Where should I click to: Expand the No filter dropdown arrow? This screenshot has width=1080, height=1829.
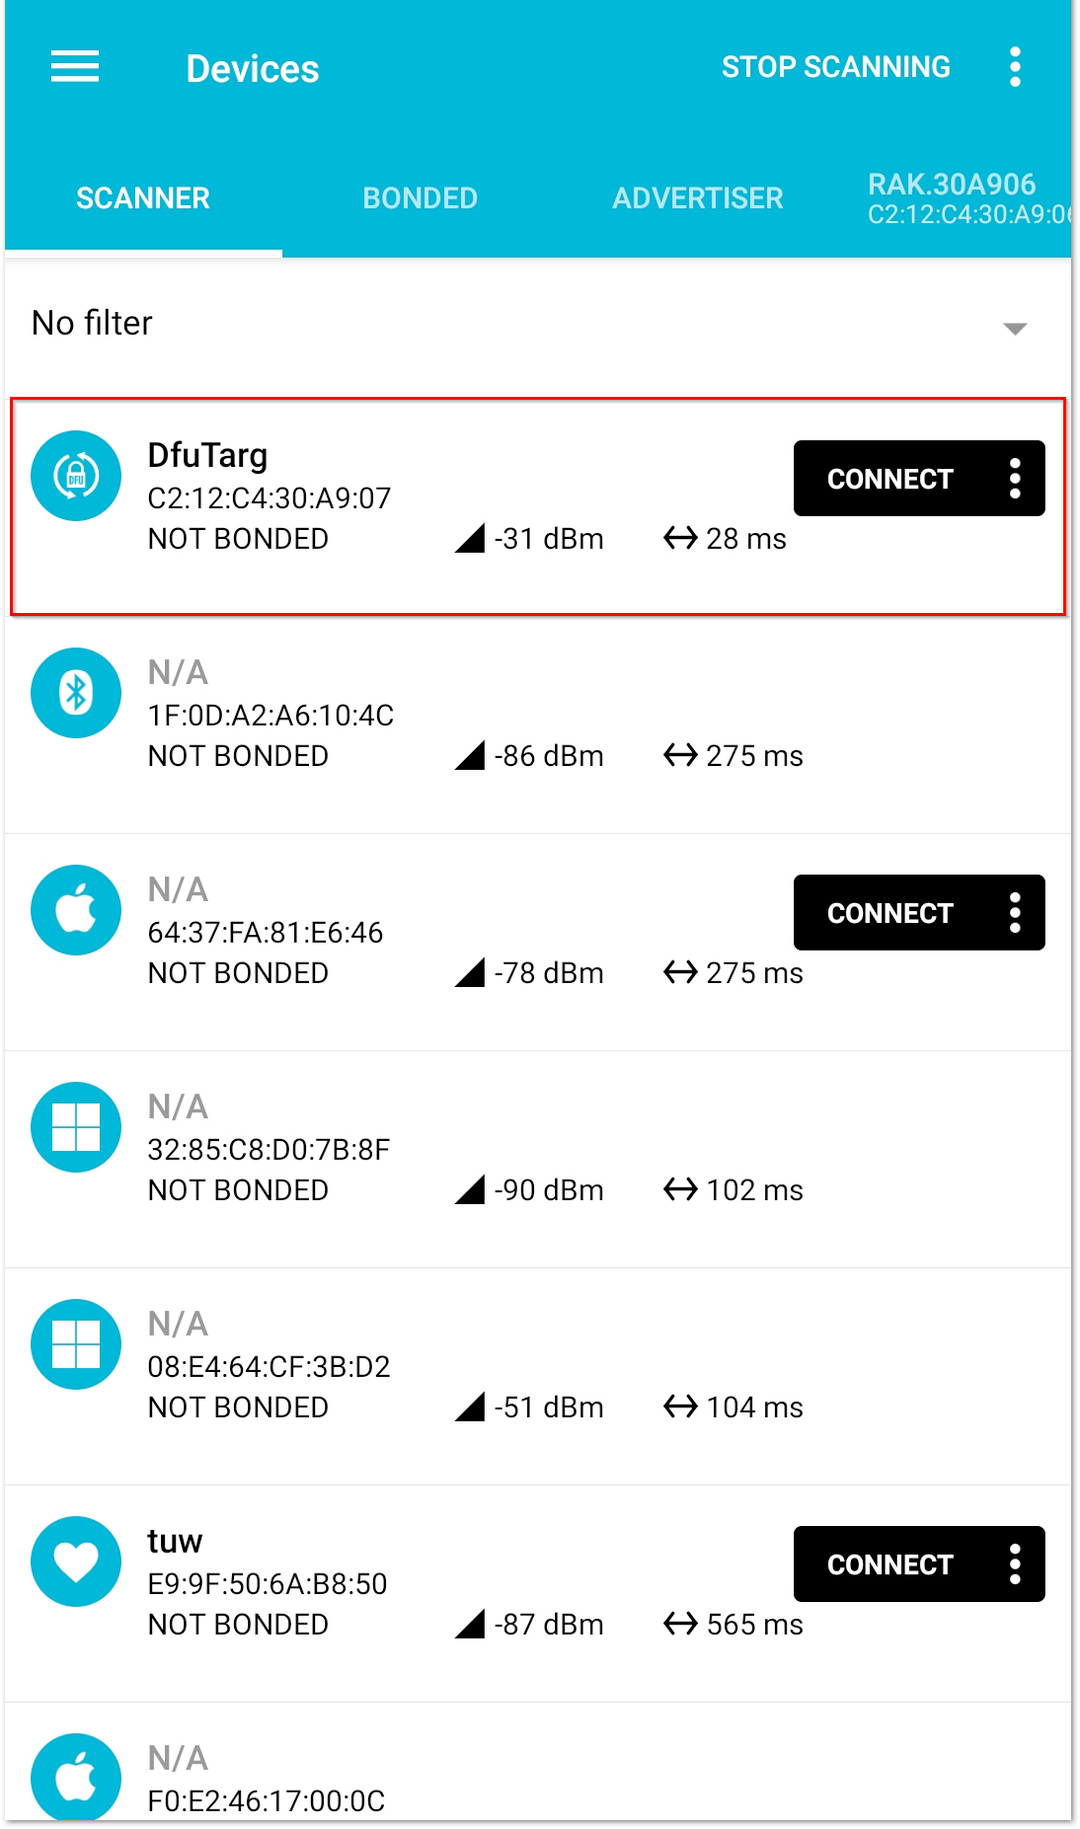1015,329
